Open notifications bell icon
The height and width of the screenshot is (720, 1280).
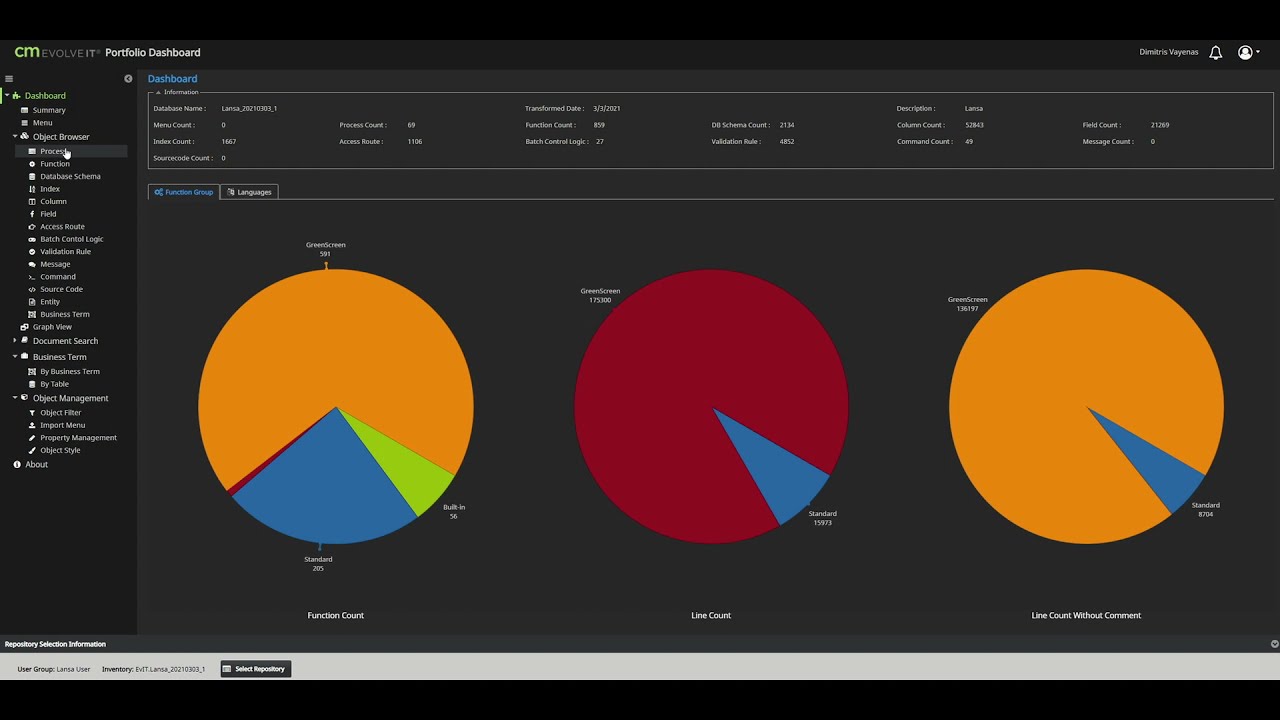tap(1216, 52)
